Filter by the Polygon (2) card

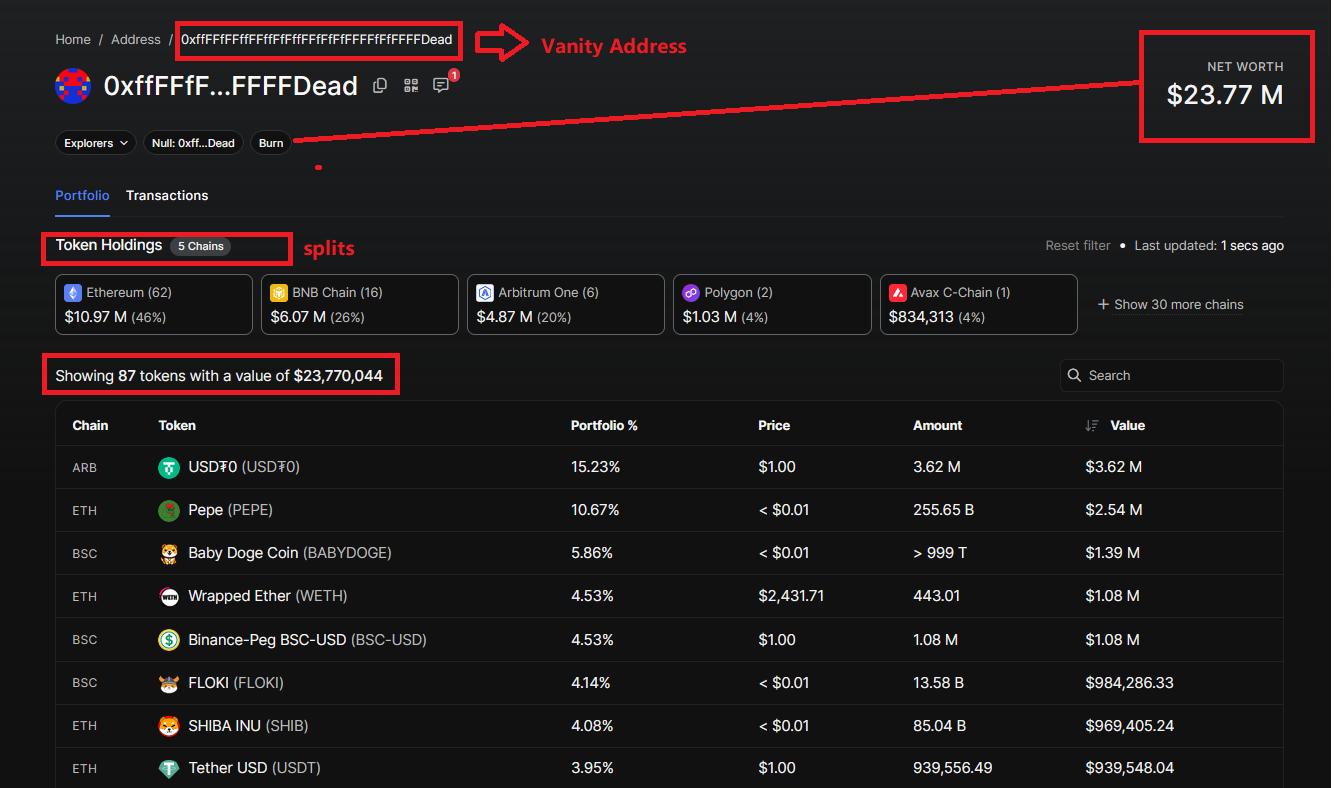(772, 304)
